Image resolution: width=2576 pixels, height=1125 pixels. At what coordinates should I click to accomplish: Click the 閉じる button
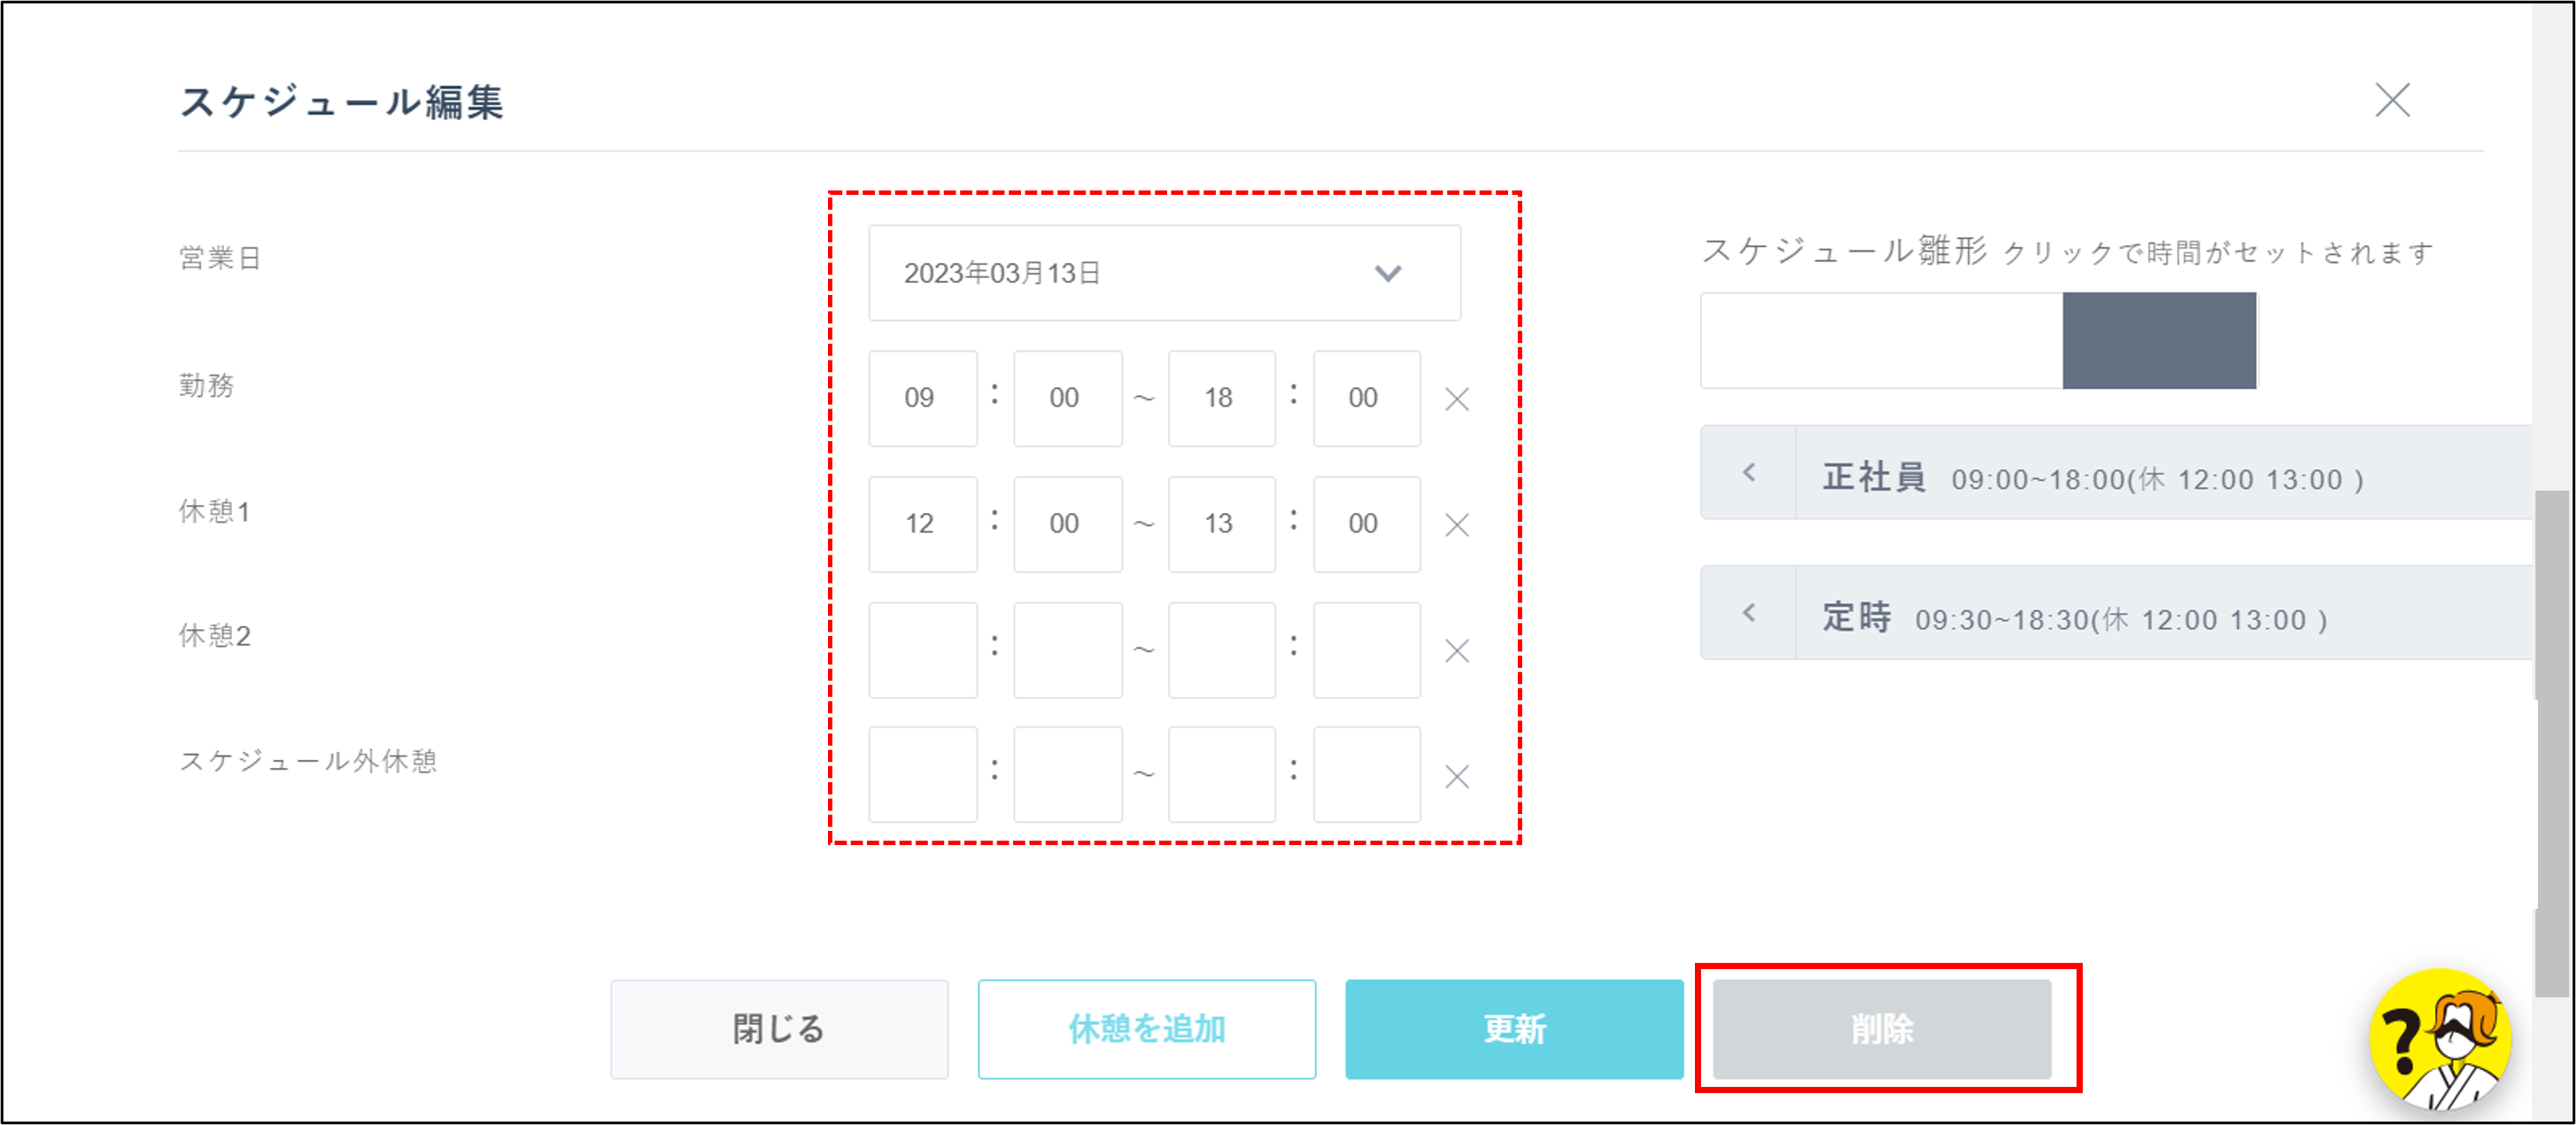779,1028
